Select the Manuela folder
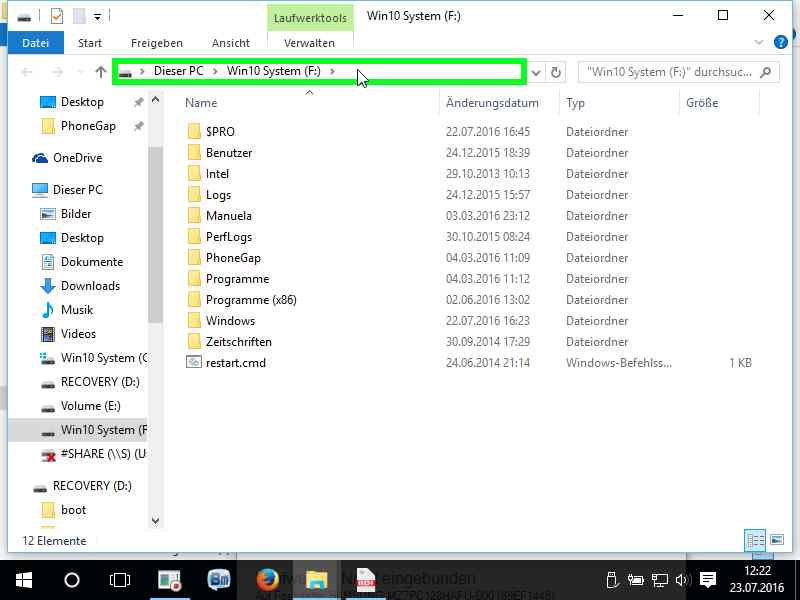This screenshot has width=800, height=600. (229, 216)
